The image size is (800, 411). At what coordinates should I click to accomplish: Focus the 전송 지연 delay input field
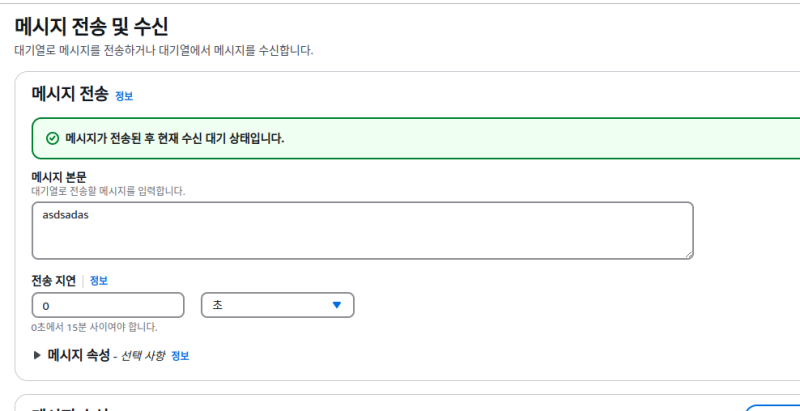point(108,305)
